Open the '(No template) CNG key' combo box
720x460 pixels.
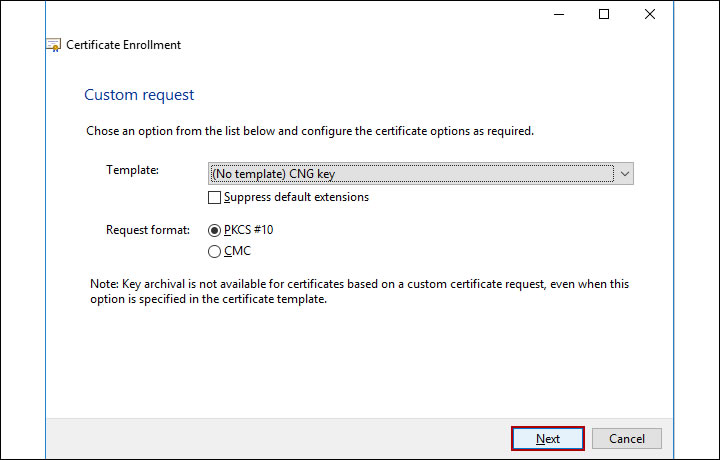[410, 174]
